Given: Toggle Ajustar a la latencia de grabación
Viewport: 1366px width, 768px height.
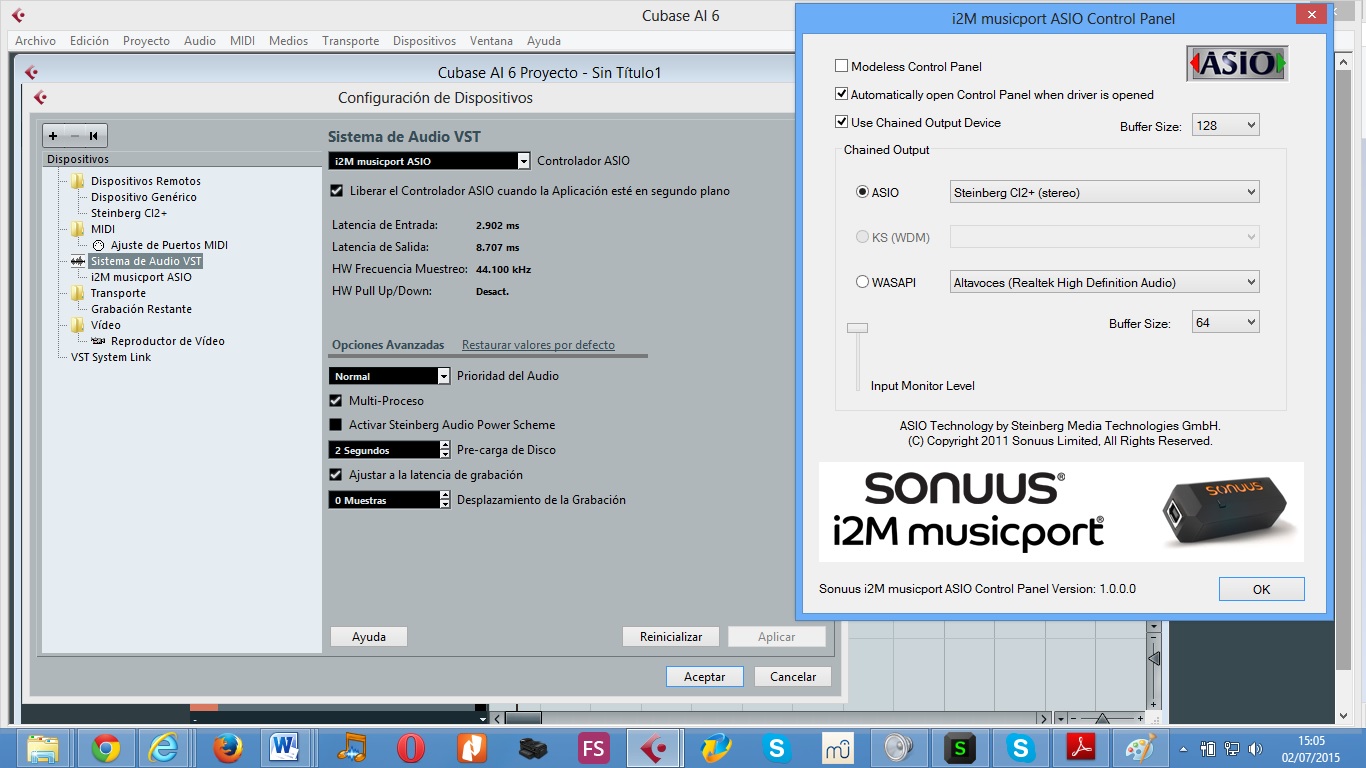Looking at the screenshot, I should click(336, 475).
